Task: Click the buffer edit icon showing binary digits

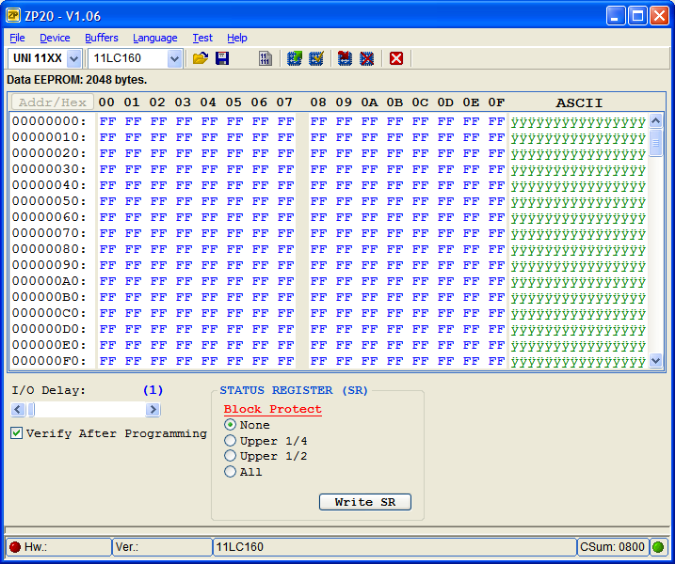Action: coord(265,59)
